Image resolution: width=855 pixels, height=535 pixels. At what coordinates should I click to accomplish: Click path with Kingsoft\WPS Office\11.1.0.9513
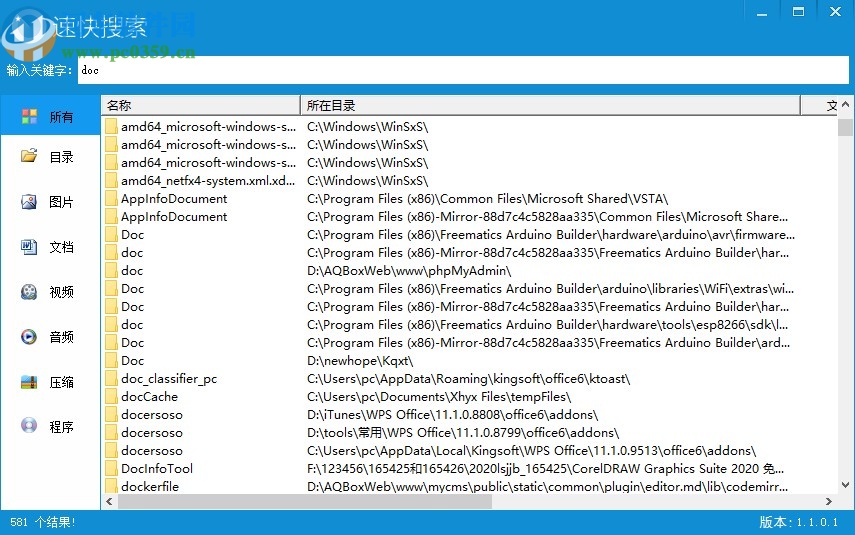532,450
